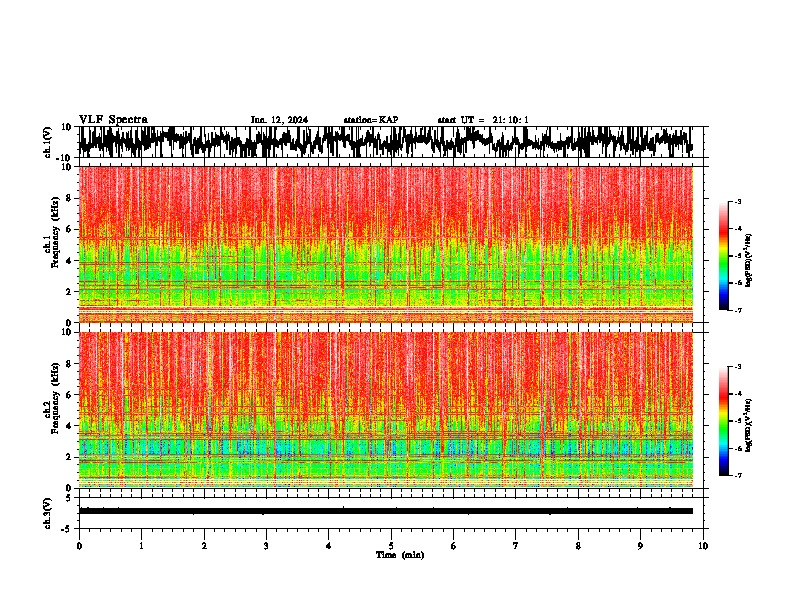Viewport: 792px width, 612px height.
Task: Click the log(PSD) label beside ch.1 color bar
Action: (x=749, y=261)
